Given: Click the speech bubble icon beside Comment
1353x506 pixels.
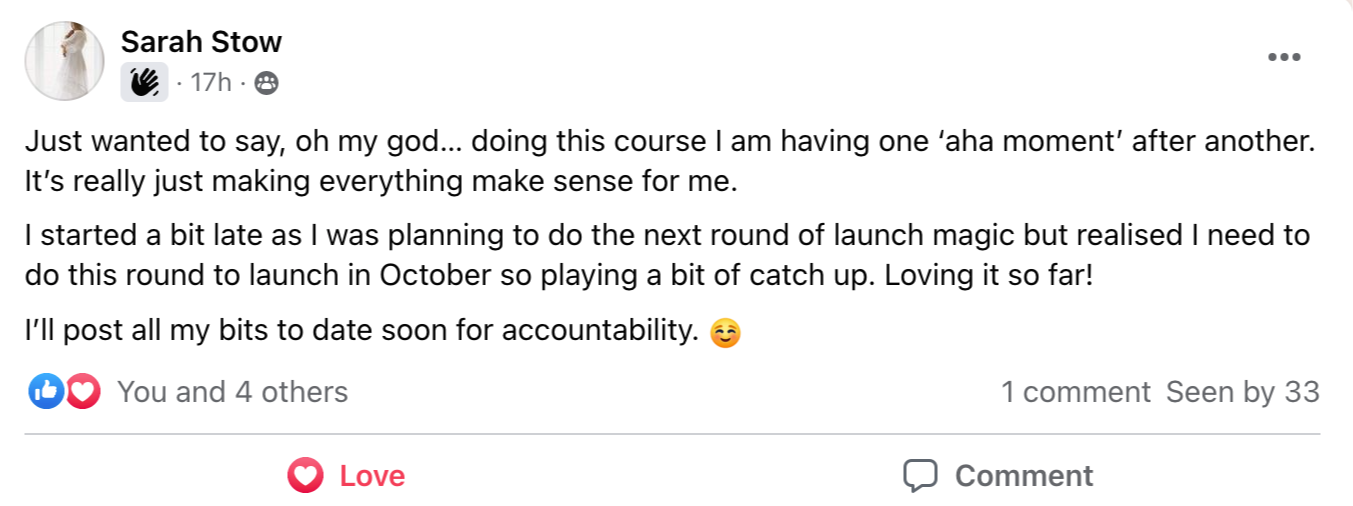Looking at the screenshot, I should click(920, 475).
